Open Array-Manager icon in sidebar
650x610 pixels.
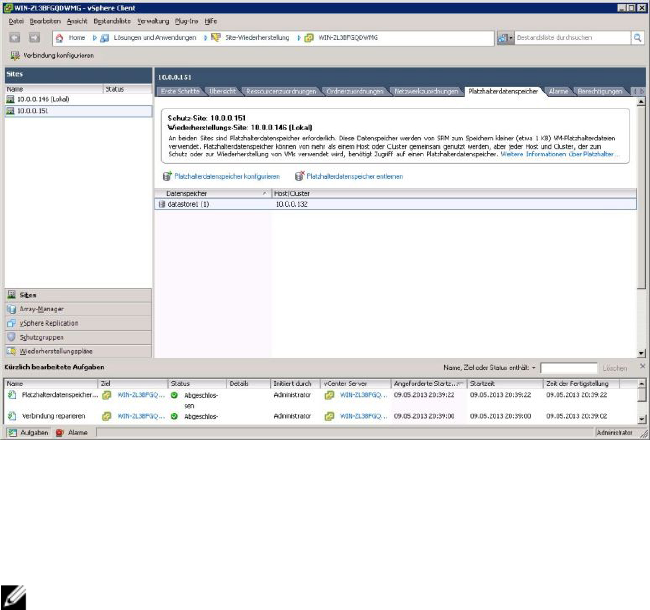click(x=12, y=309)
